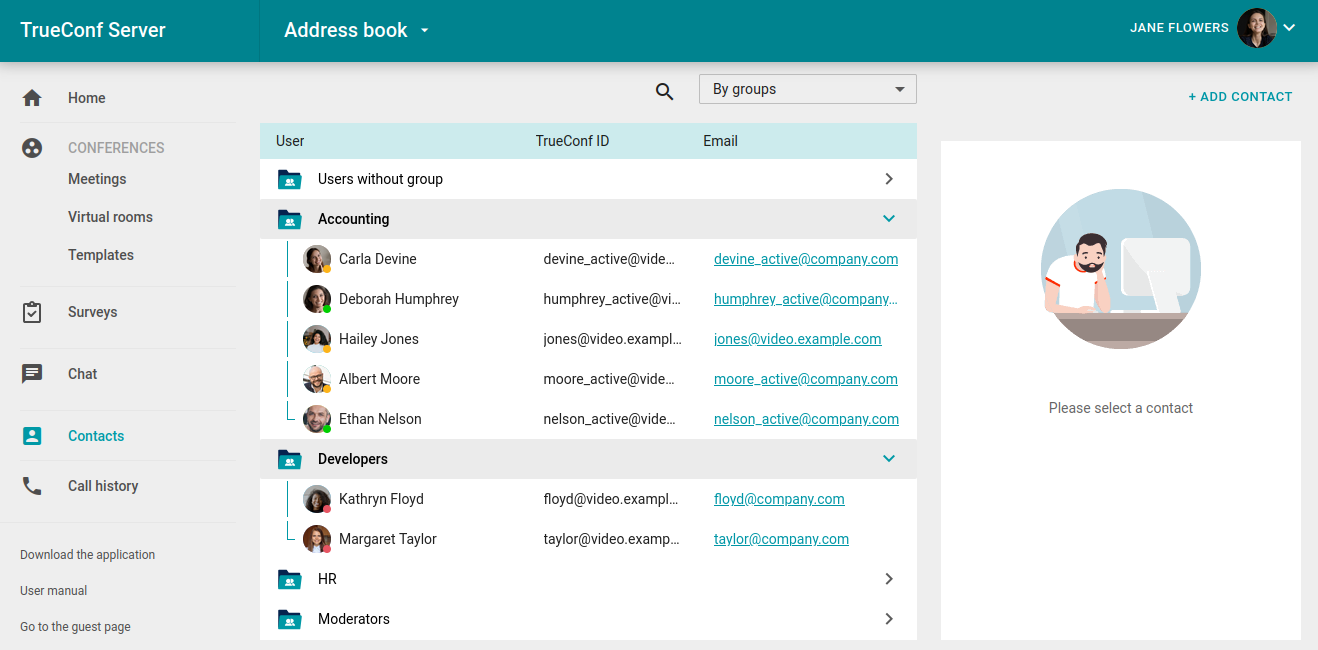Screen dimensions: 1318x650
Task: Click the Surveys clipboard icon
Action: [x=32, y=312]
